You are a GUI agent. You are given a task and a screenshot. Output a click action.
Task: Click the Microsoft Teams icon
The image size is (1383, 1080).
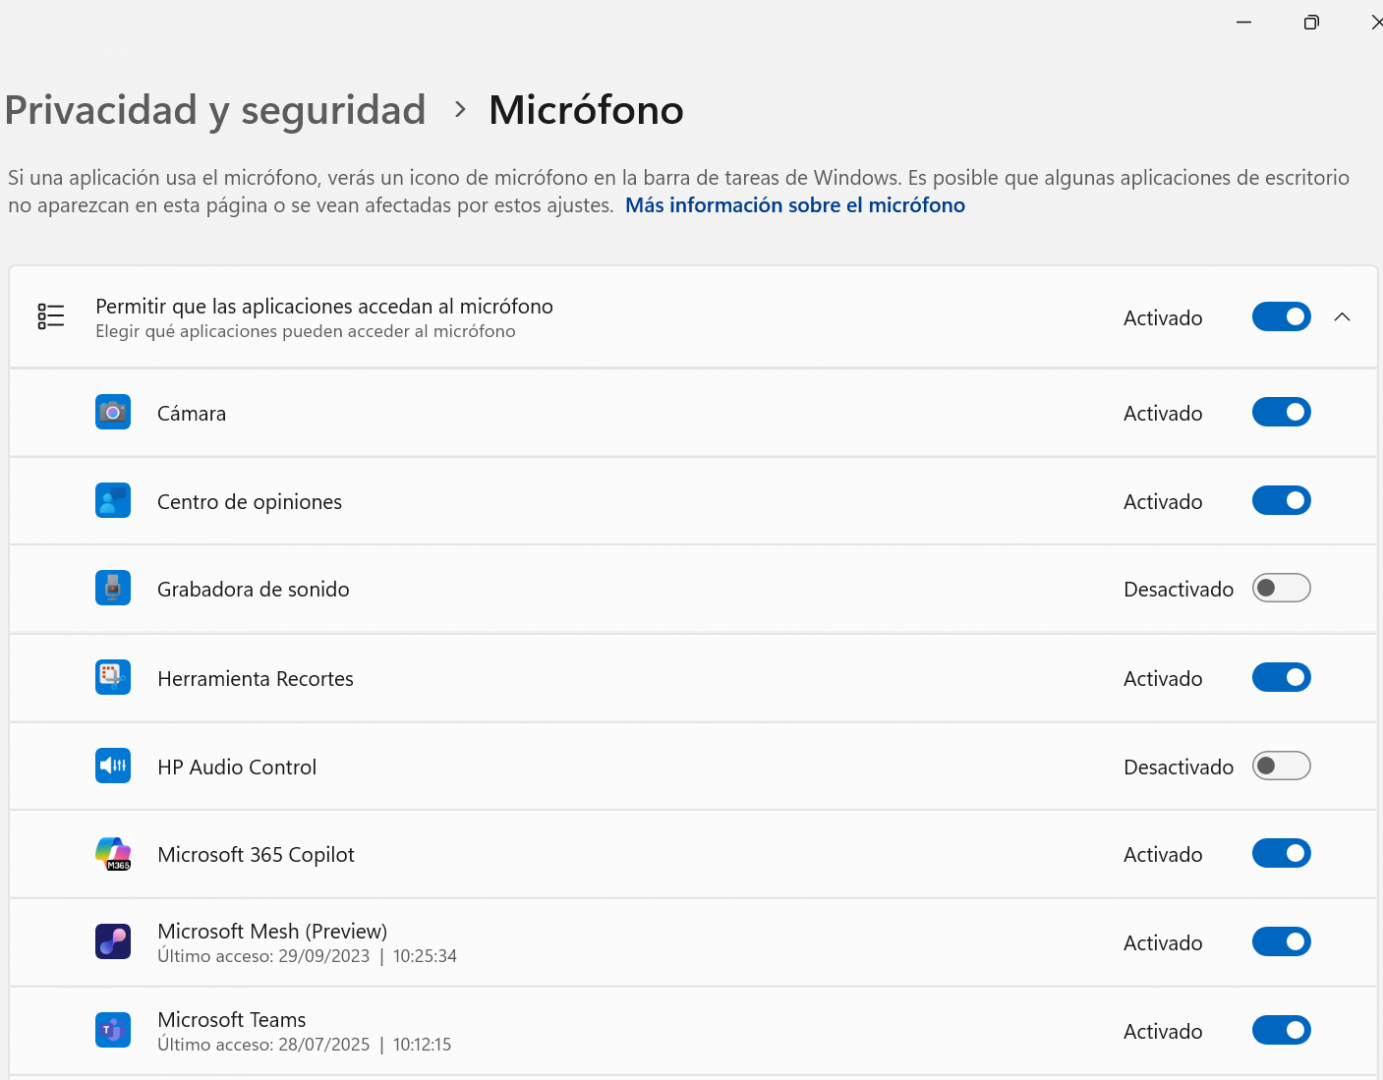pyautogui.click(x=113, y=1030)
